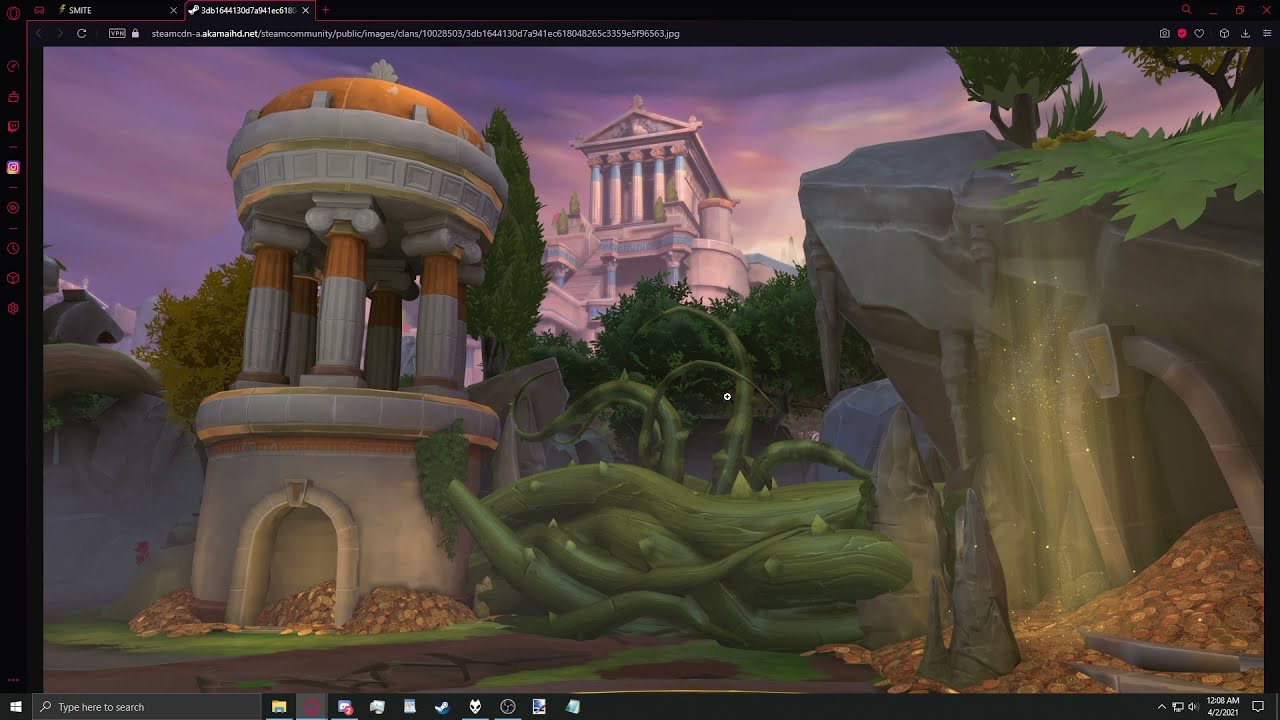
Task: Open Twitch panel in sidebar
Action: click(x=13, y=127)
